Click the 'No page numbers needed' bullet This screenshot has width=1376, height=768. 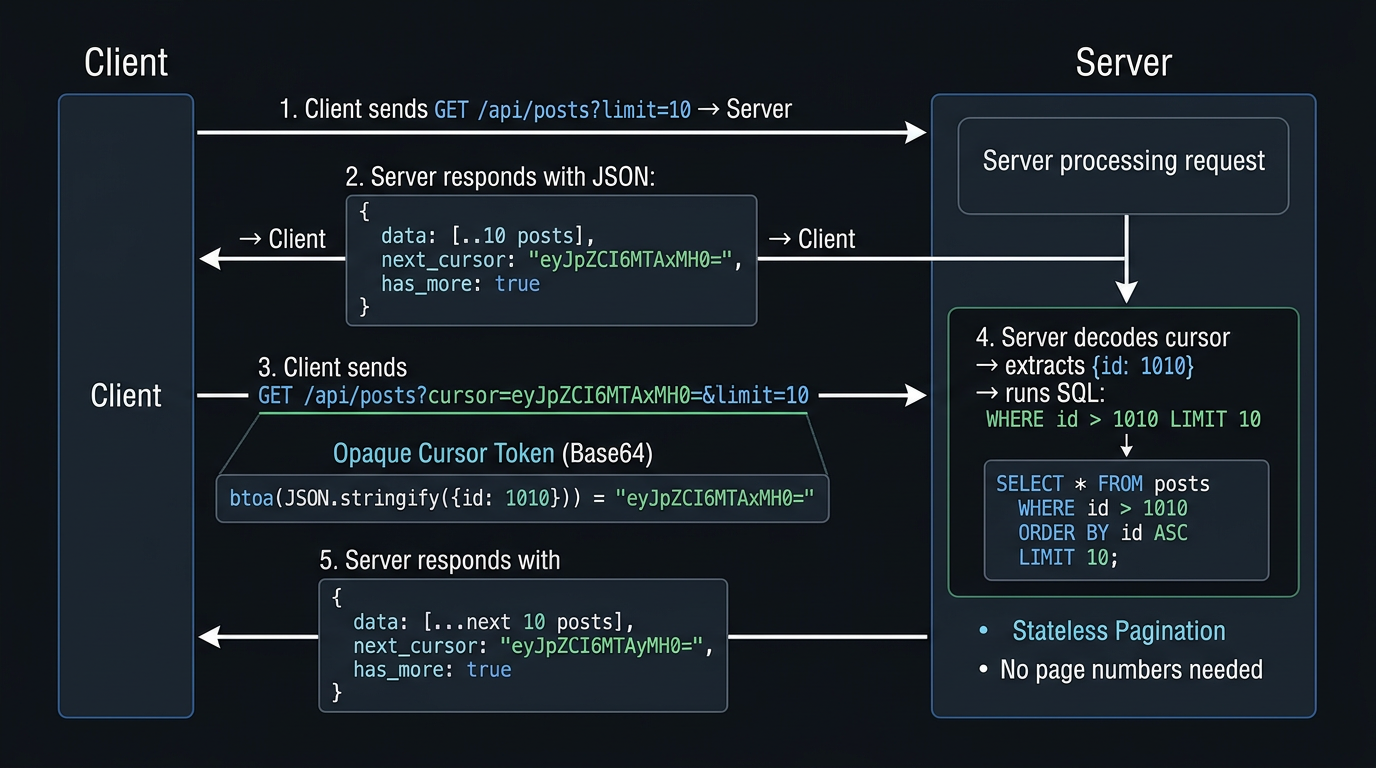[x=1130, y=669]
